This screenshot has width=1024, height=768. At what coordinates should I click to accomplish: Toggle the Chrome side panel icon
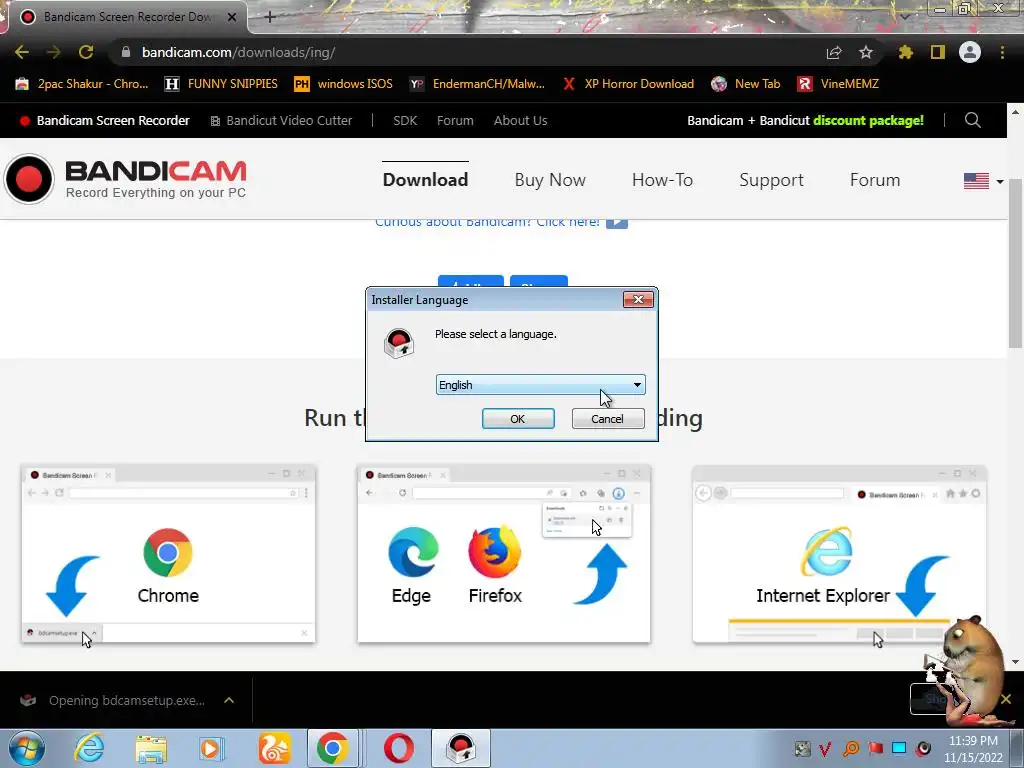coord(938,52)
